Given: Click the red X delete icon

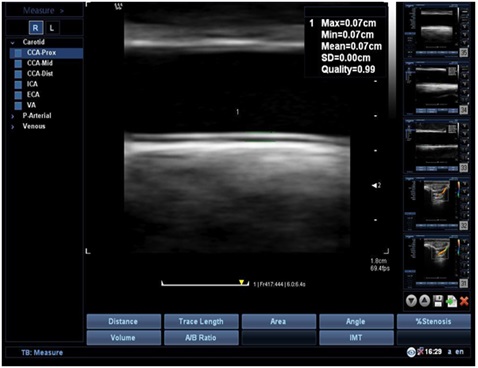Looking at the screenshot, I should click(x=464, y=301).
